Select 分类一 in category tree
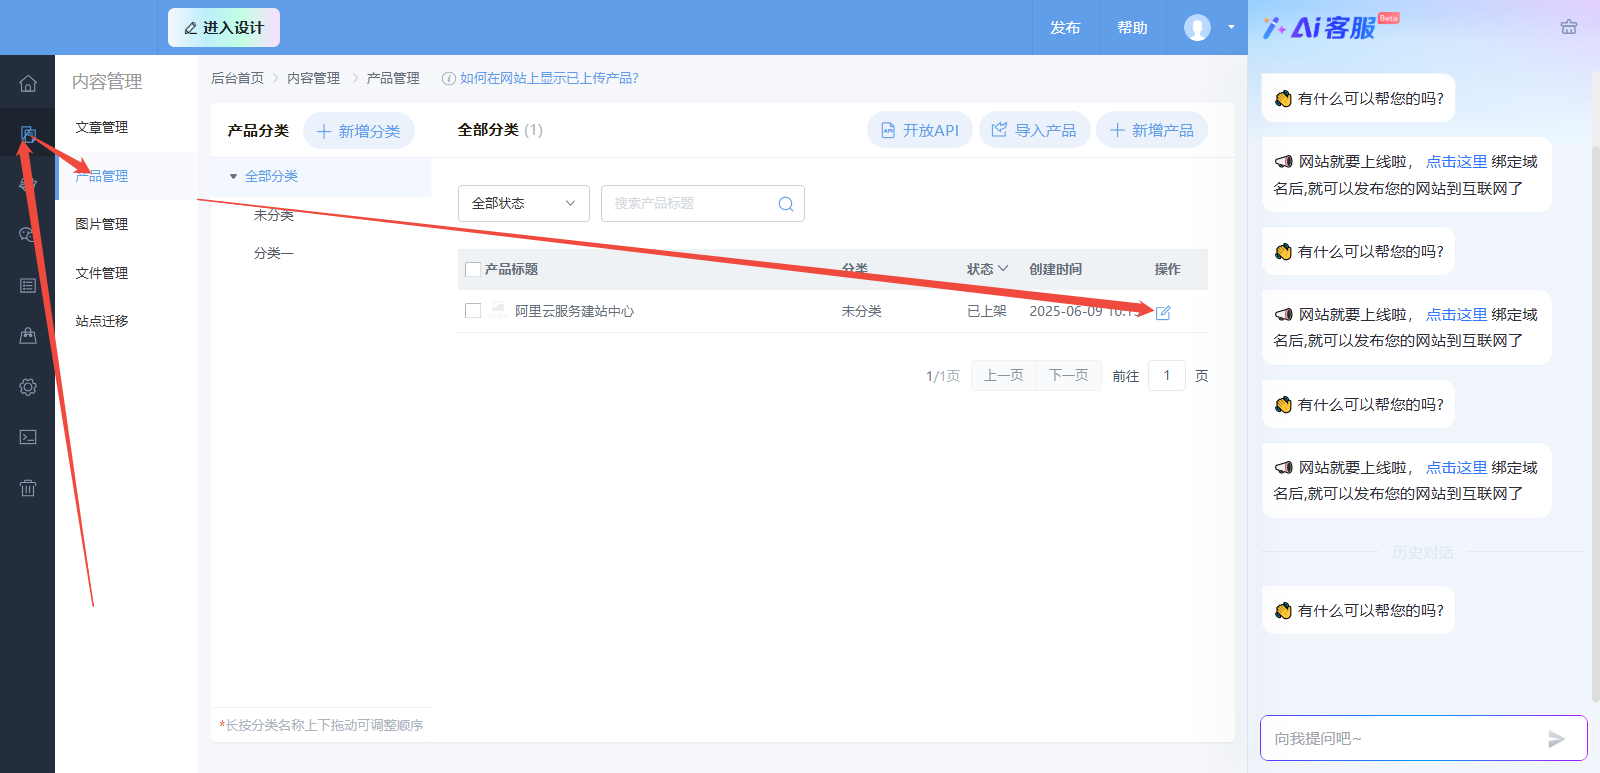1600x773 pixels. tap(274, 253)
